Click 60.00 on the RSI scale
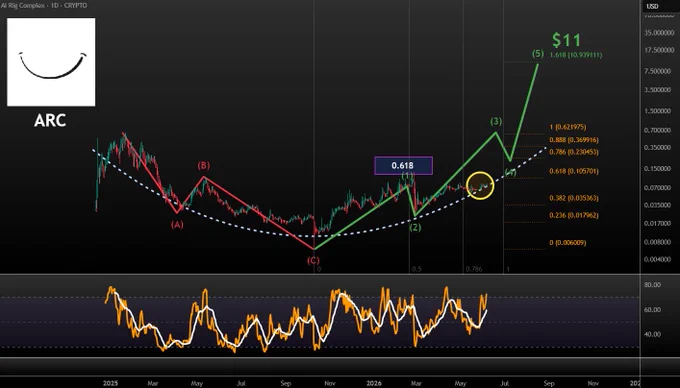The image size is (680, 388). pos(652,310)
